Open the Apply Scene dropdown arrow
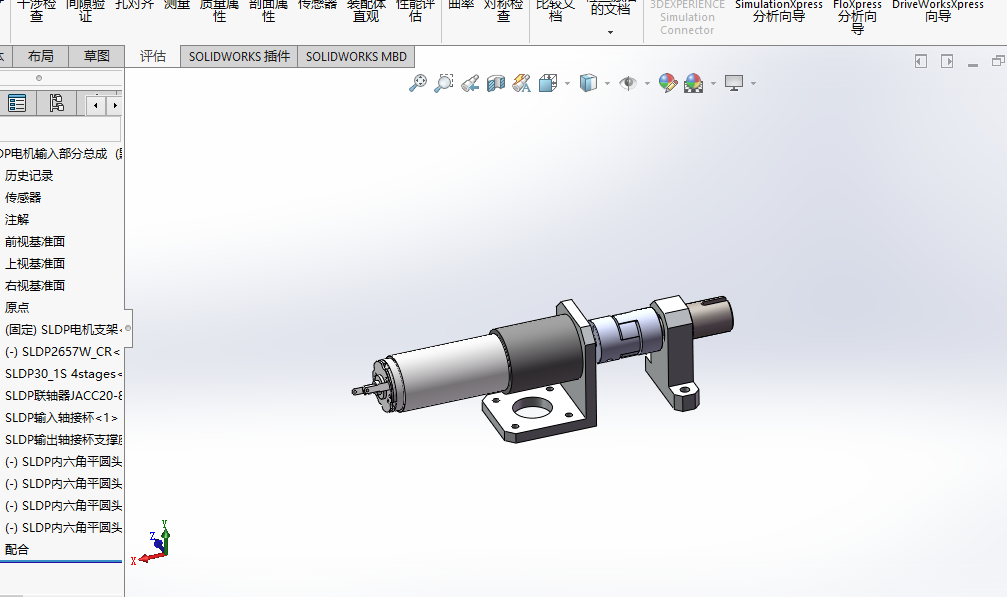The height and width of the screenshot is (597, 1007). 713,83
